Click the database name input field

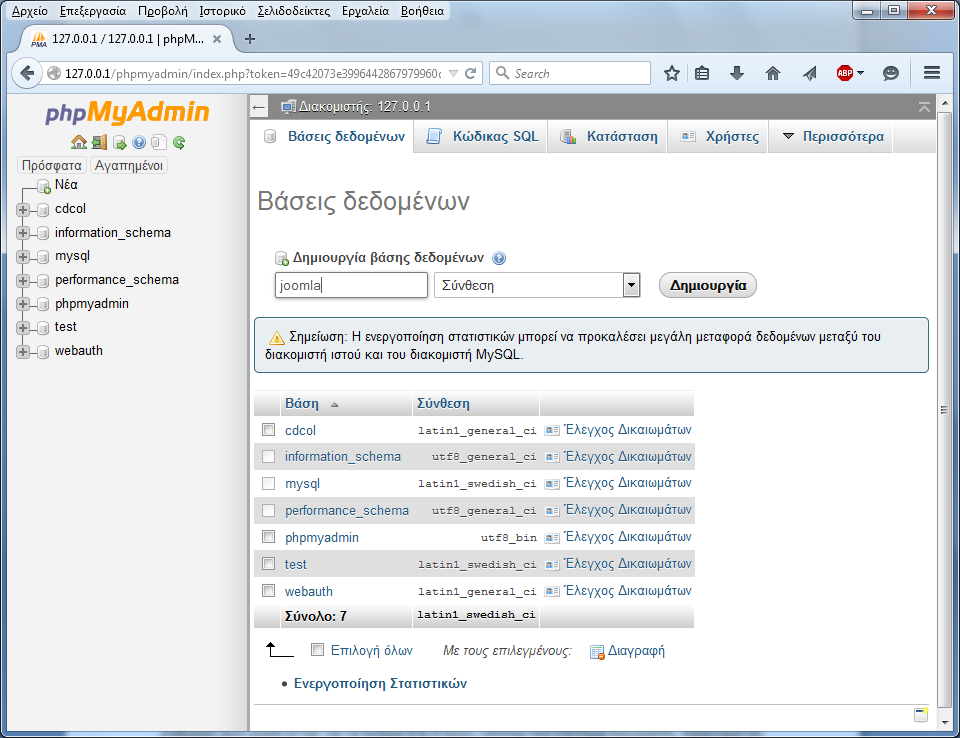(x=351, y=285)
